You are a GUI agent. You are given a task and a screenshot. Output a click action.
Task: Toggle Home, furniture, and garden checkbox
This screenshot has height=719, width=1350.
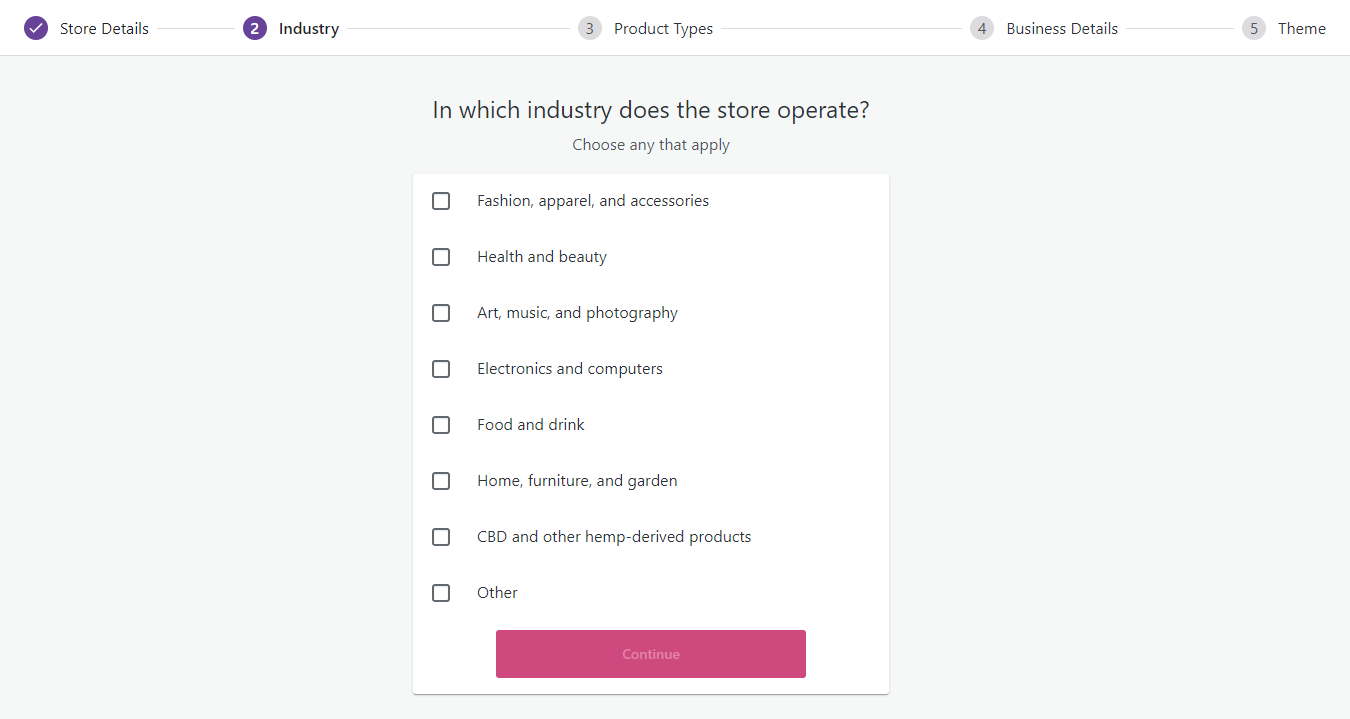click(x=441, y=481)
